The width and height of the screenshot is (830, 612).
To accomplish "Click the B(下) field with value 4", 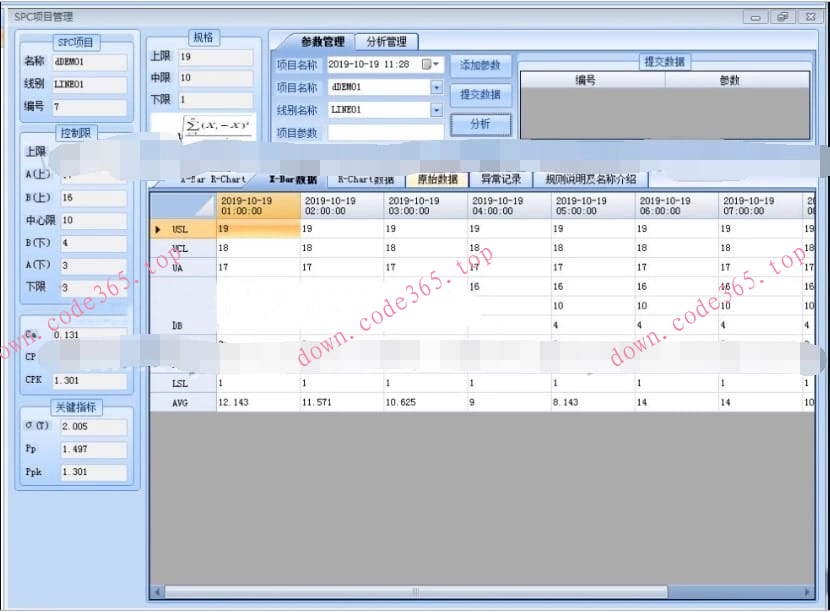I will (94, 243).
